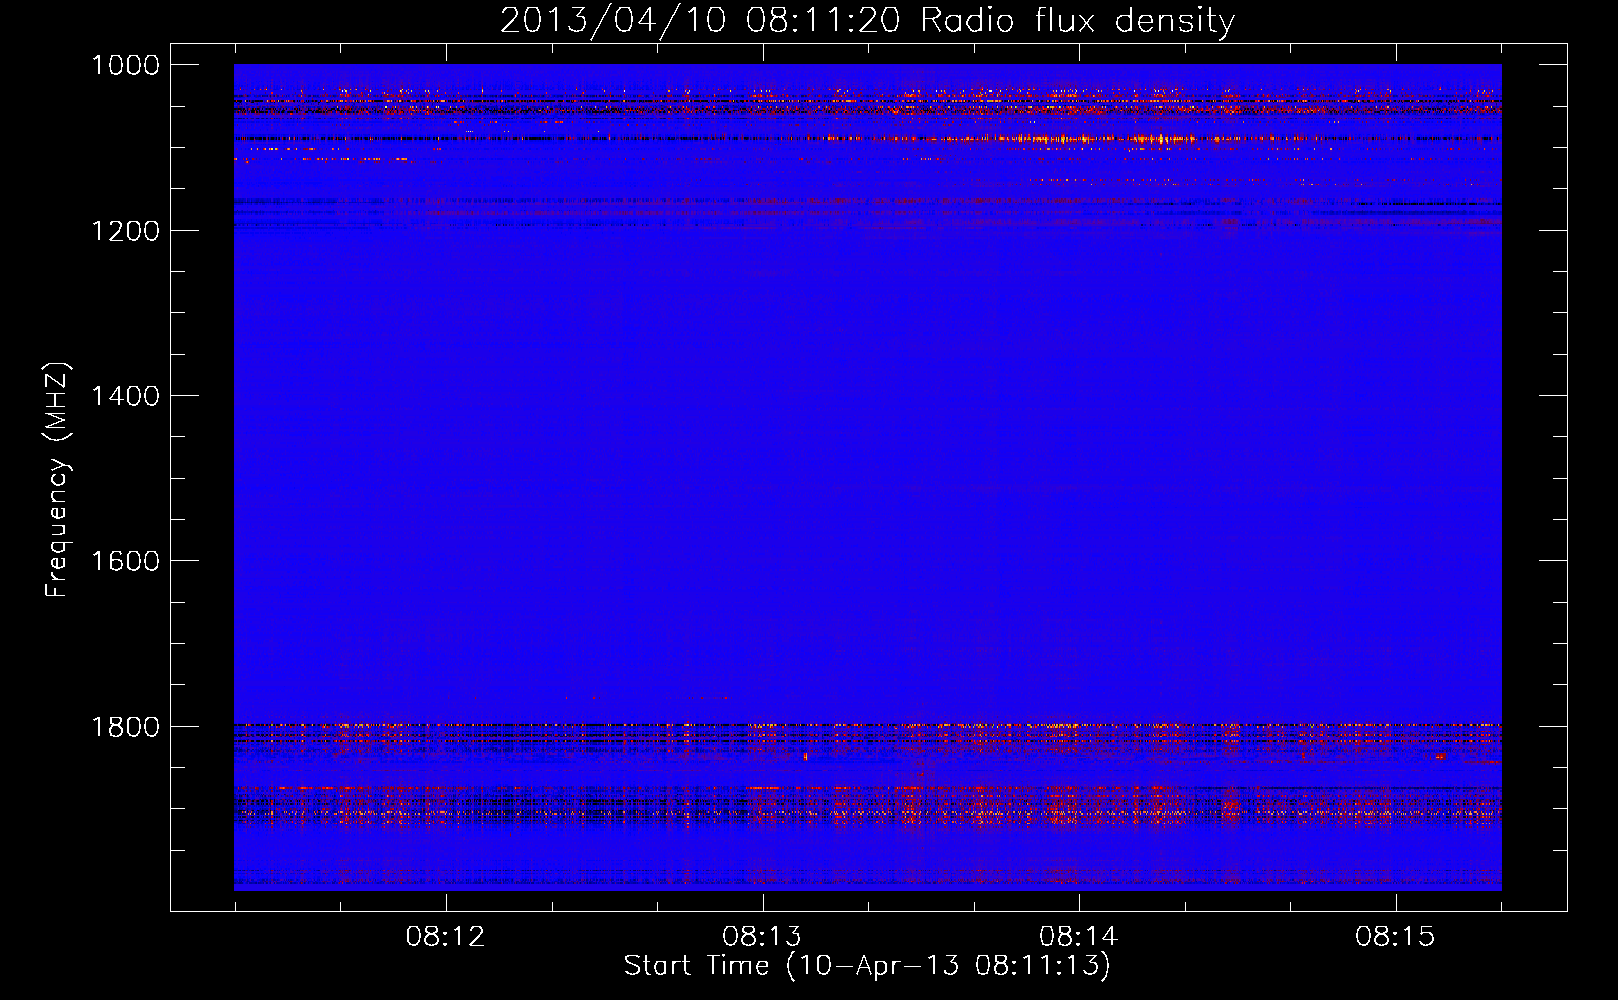Click the 08:15 time tick label
Viewport: 1618px width, 1000px height.
pyautogui.click(x=1395, y=937)
